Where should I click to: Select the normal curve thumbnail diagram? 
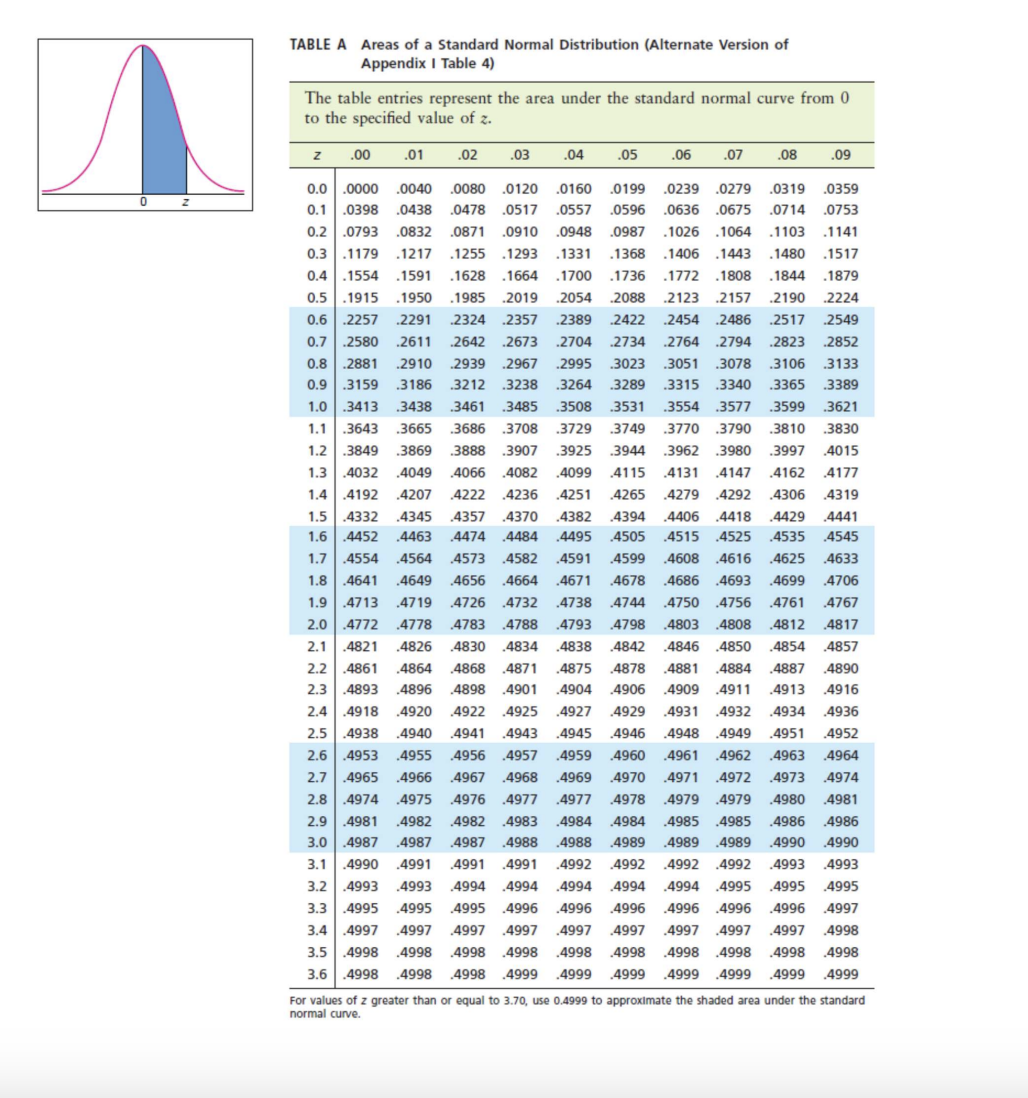click(x=145, y=120)
